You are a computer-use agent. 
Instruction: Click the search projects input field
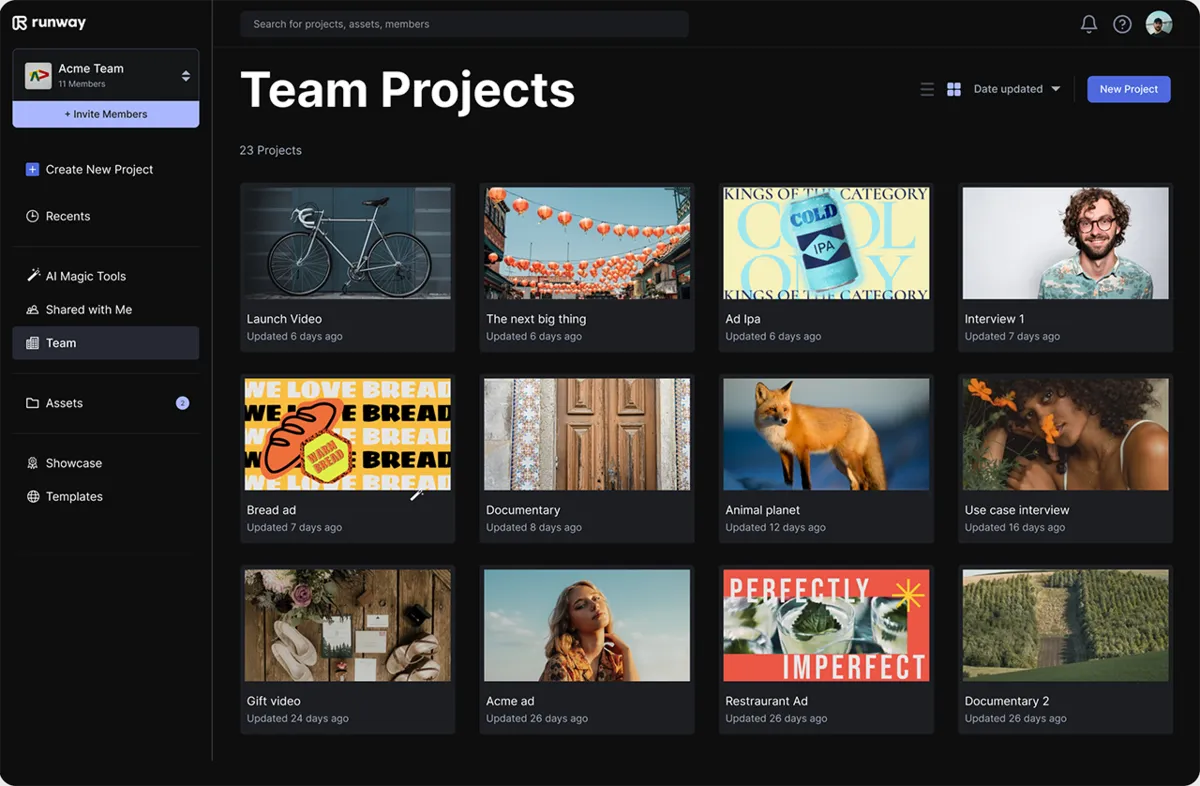(464, 24)
